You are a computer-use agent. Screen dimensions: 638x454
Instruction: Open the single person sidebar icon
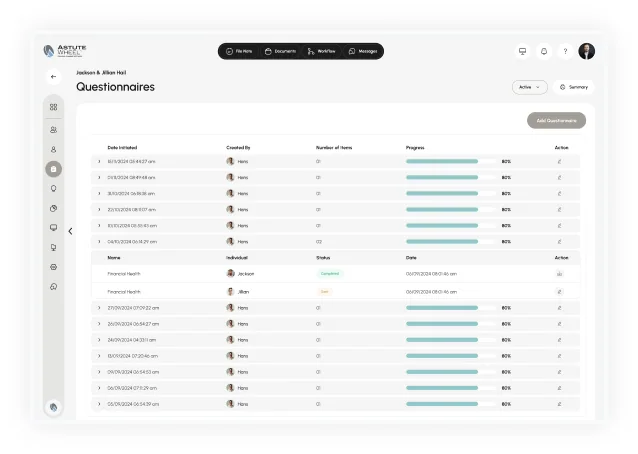(x=53, y=149)
